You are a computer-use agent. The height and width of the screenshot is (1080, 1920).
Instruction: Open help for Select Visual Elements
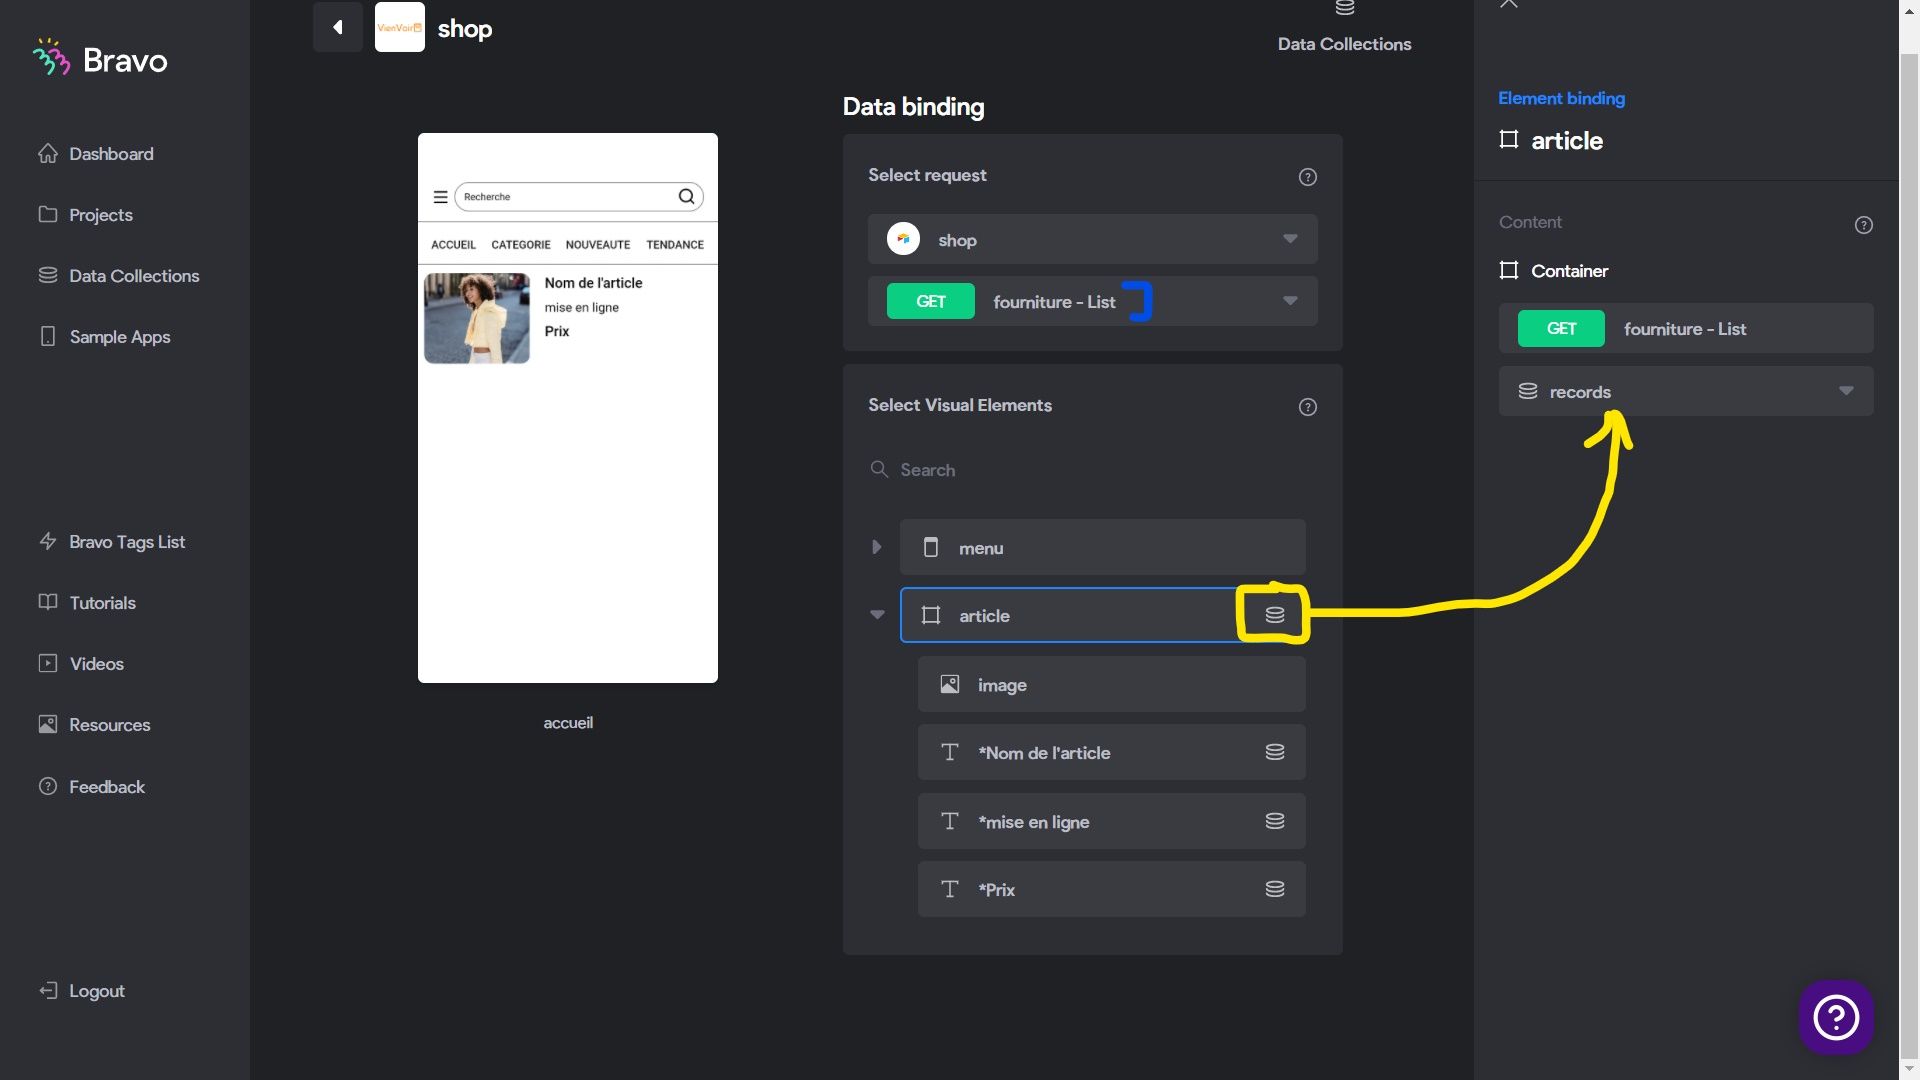1307,407
